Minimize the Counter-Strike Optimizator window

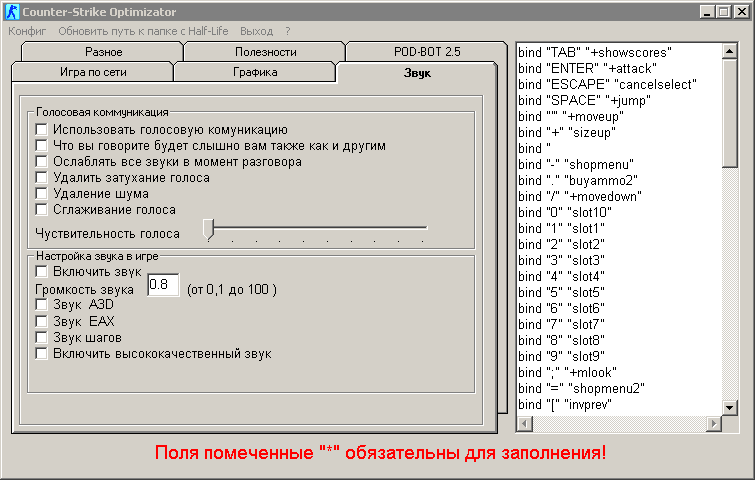[707, 12]
